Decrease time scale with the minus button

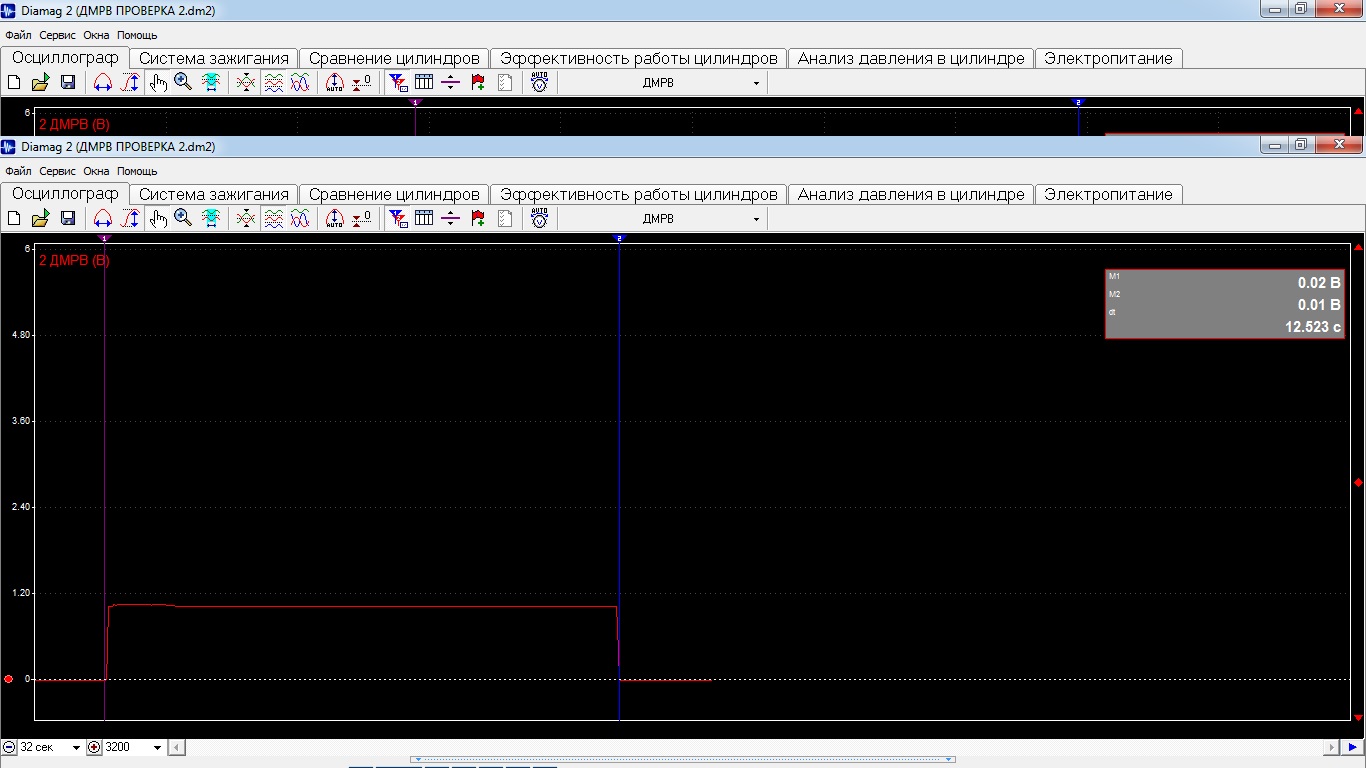9,747
